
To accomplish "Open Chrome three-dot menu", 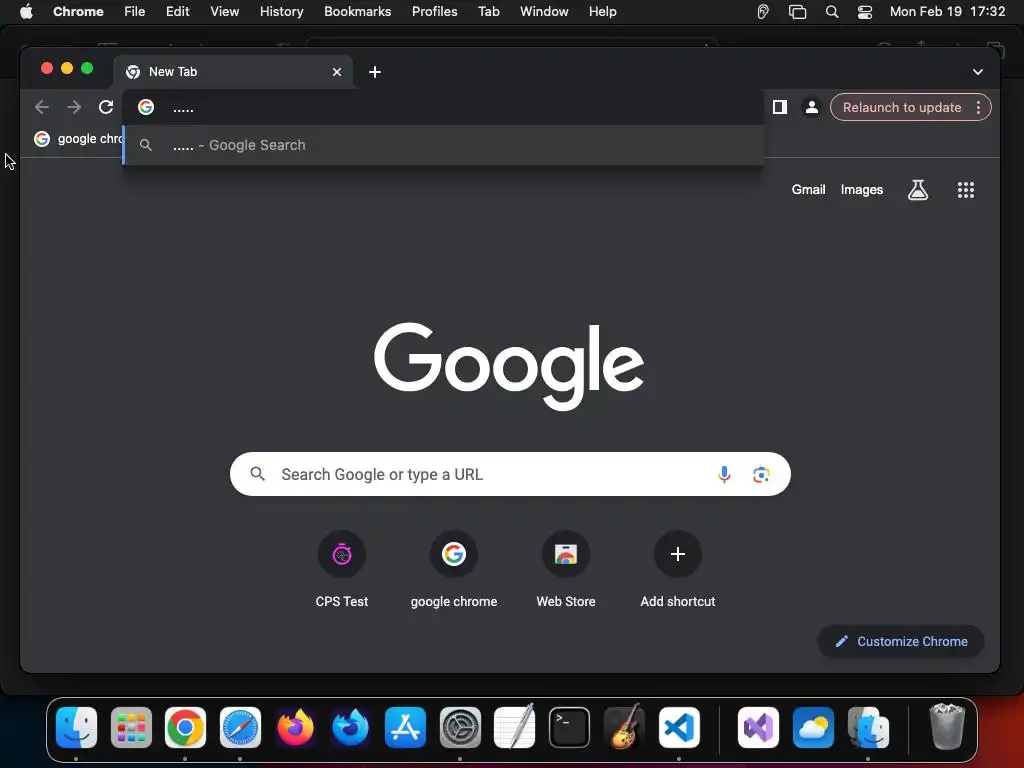I will (x=978, y=107).
